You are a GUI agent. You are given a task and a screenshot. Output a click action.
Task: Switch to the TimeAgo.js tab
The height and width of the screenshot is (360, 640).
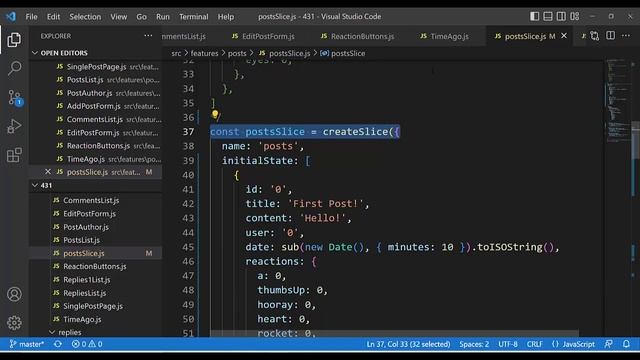pos(444,36)
